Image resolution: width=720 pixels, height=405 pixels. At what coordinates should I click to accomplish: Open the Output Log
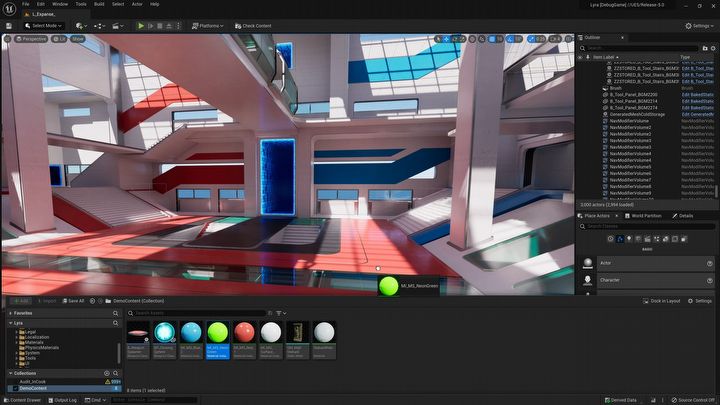coord(69,400)
